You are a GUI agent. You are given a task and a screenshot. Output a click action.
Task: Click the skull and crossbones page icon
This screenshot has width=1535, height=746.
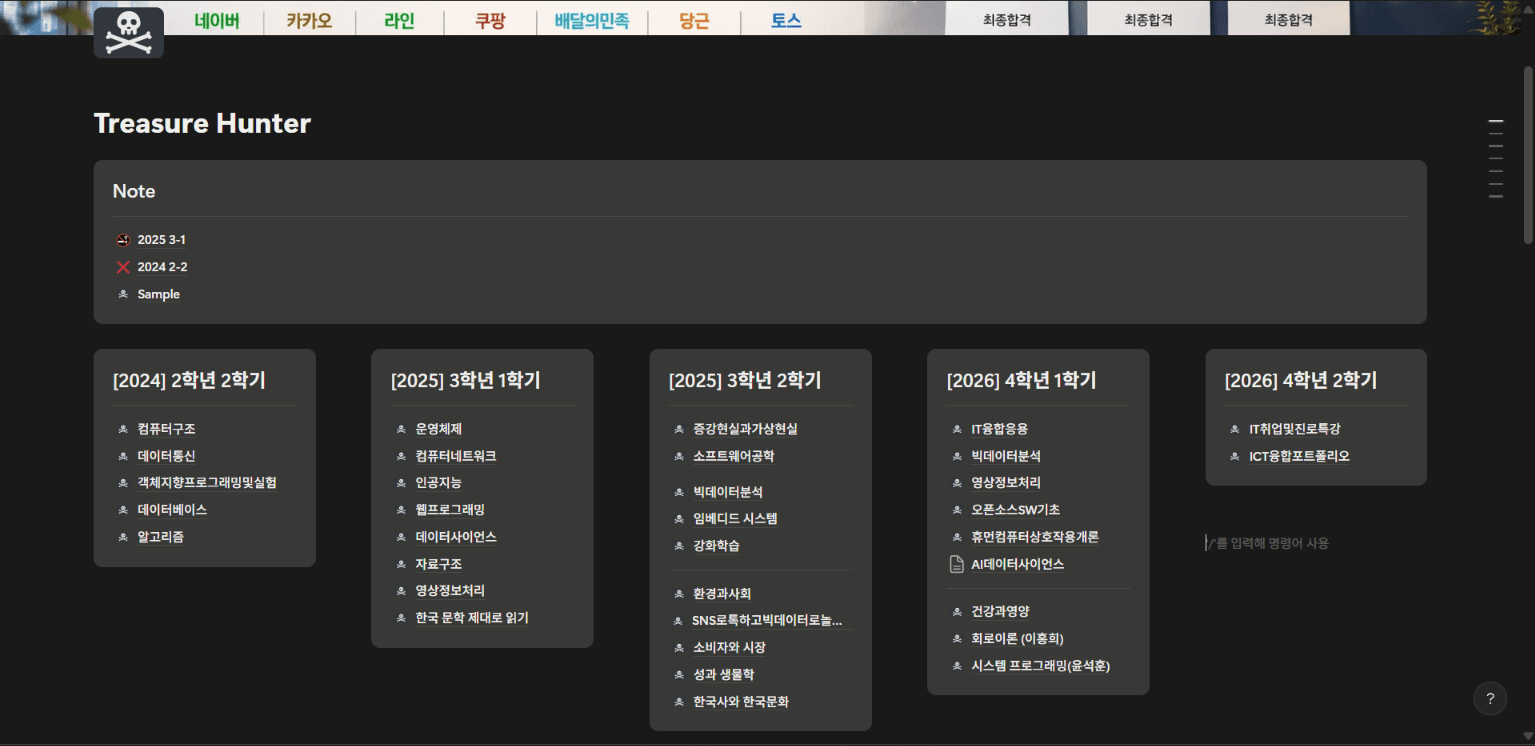(128, 33)
